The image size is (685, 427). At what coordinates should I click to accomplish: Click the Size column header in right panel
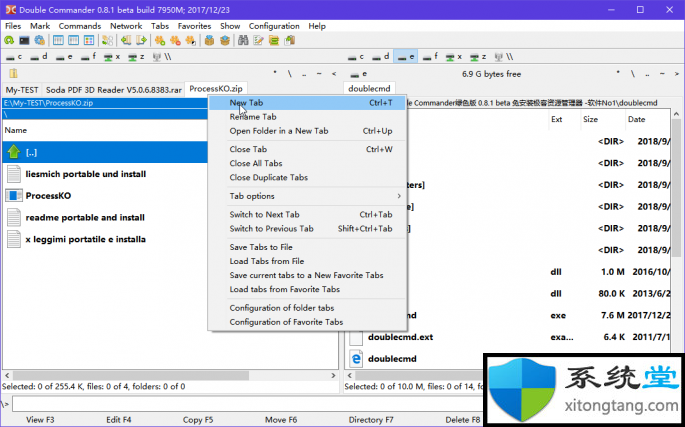coord(601,119)
